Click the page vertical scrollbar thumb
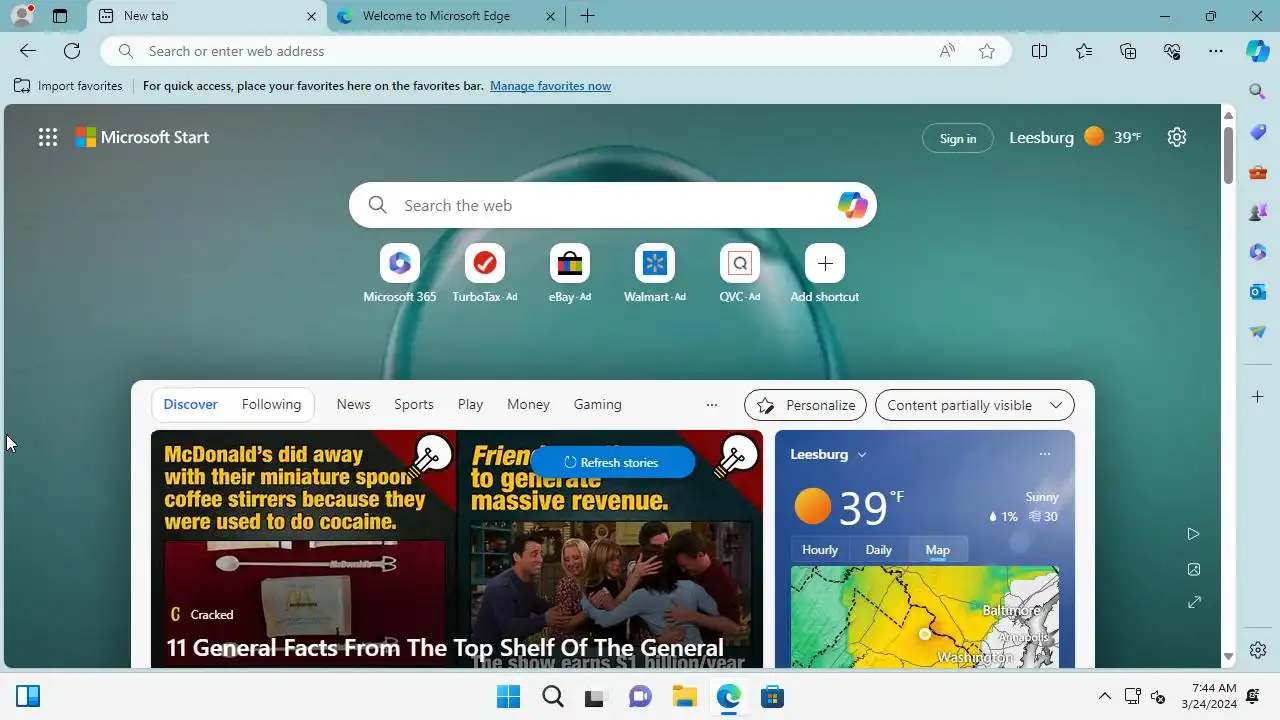Screen dimensions: 1280x720 (x=1229, y=154)
